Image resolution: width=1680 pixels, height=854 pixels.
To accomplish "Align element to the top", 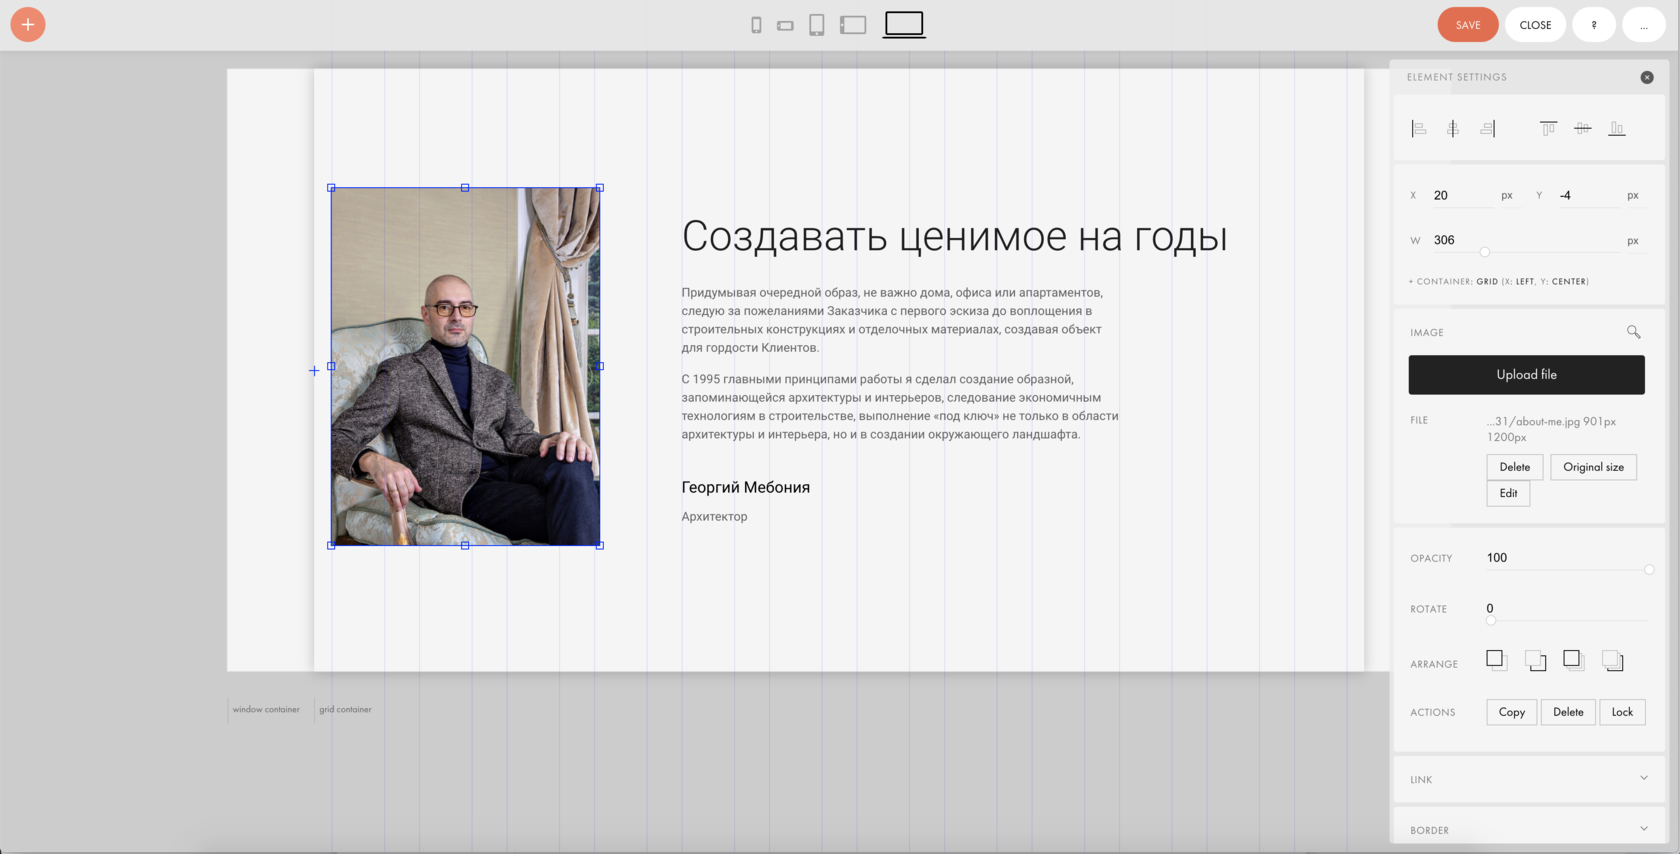I will pos(1548,128).
